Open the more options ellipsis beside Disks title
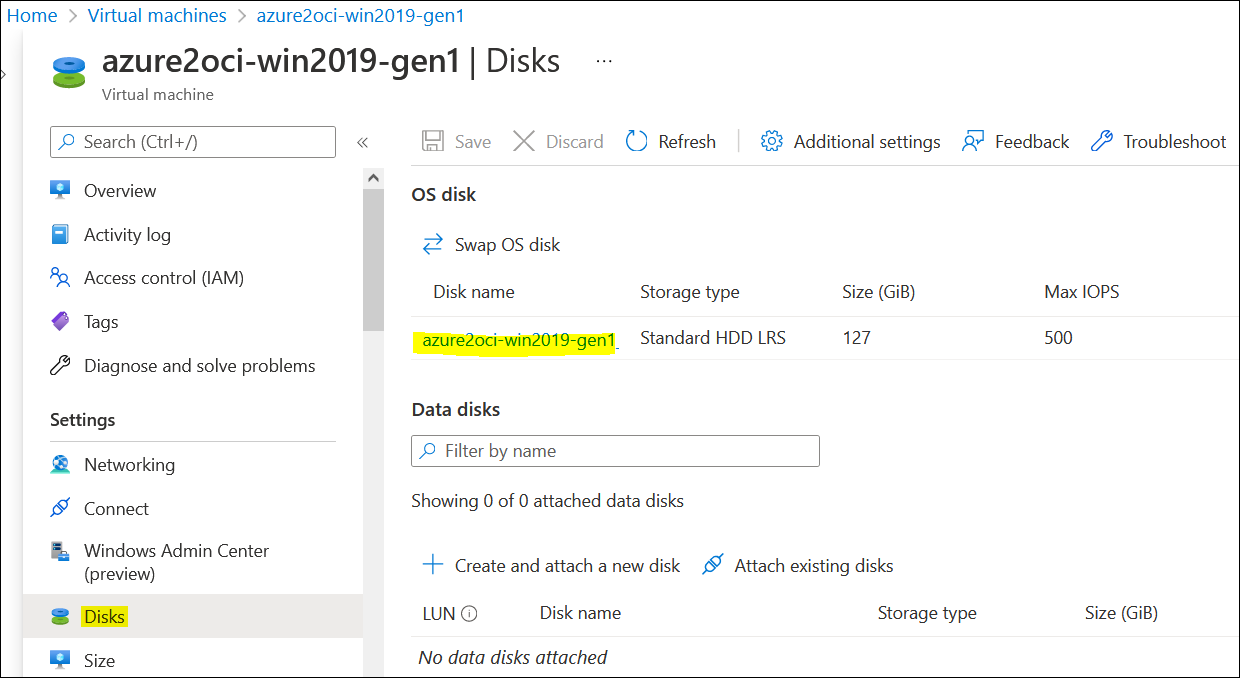The image size is (1240, 678). coord(604,61)
